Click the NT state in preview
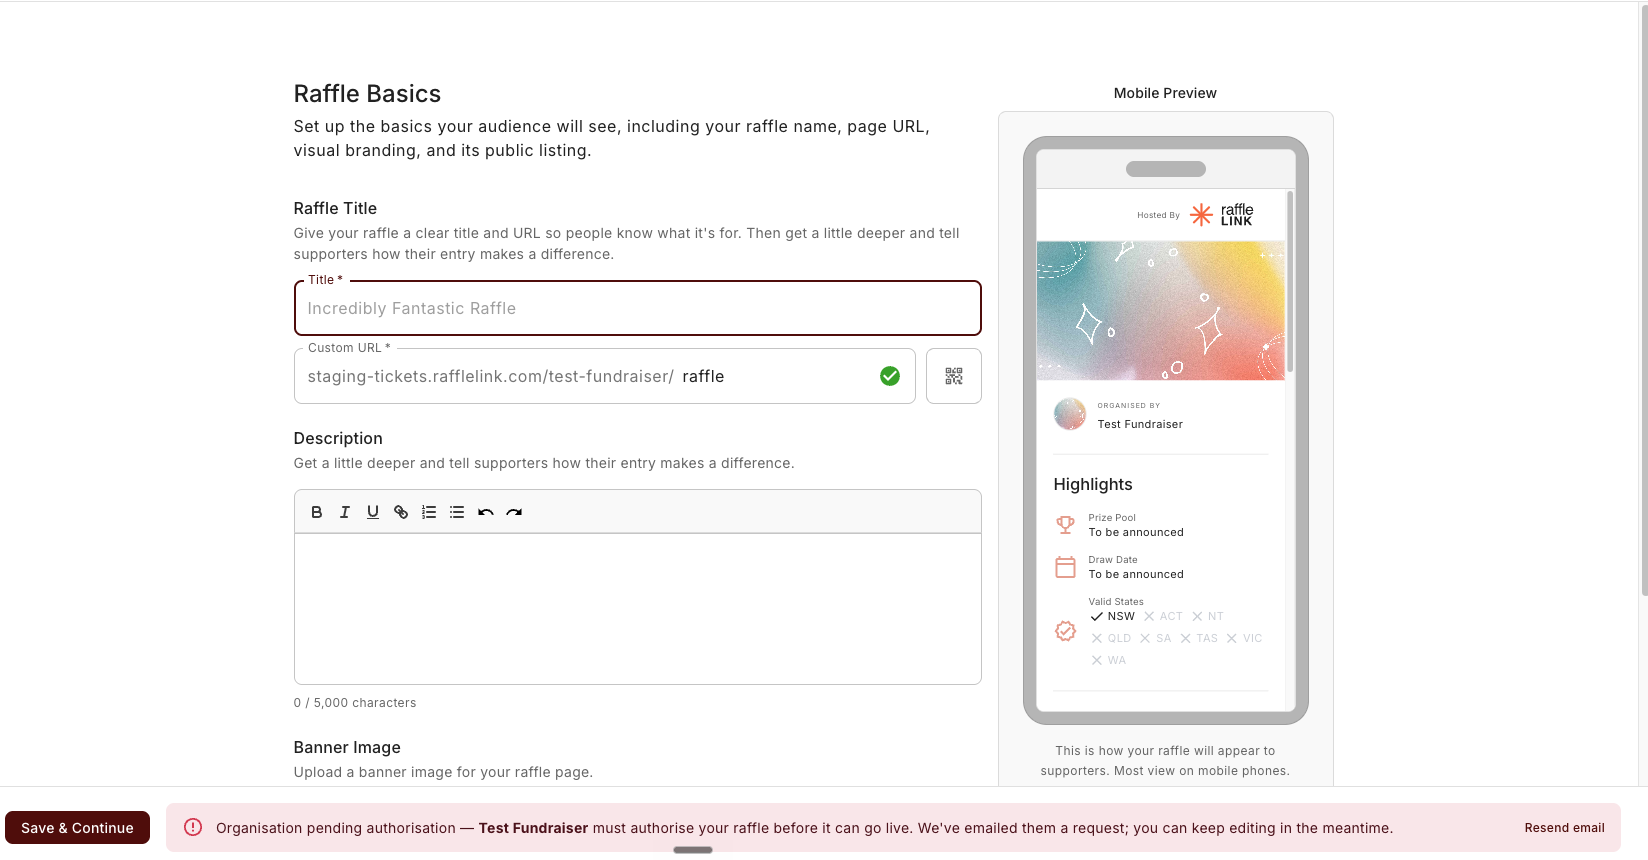Viewport: 1648px width, 860px height. click(x=1208, y=616)
